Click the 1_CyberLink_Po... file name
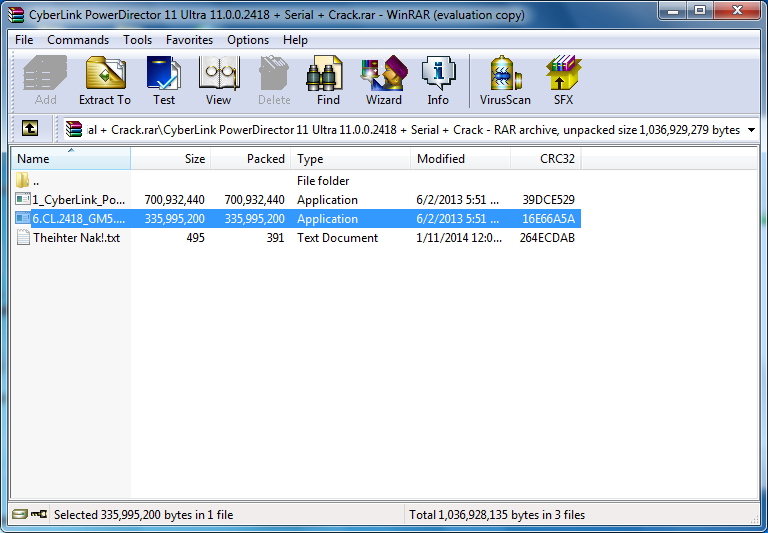768x533 pixels. click(79, 199)
